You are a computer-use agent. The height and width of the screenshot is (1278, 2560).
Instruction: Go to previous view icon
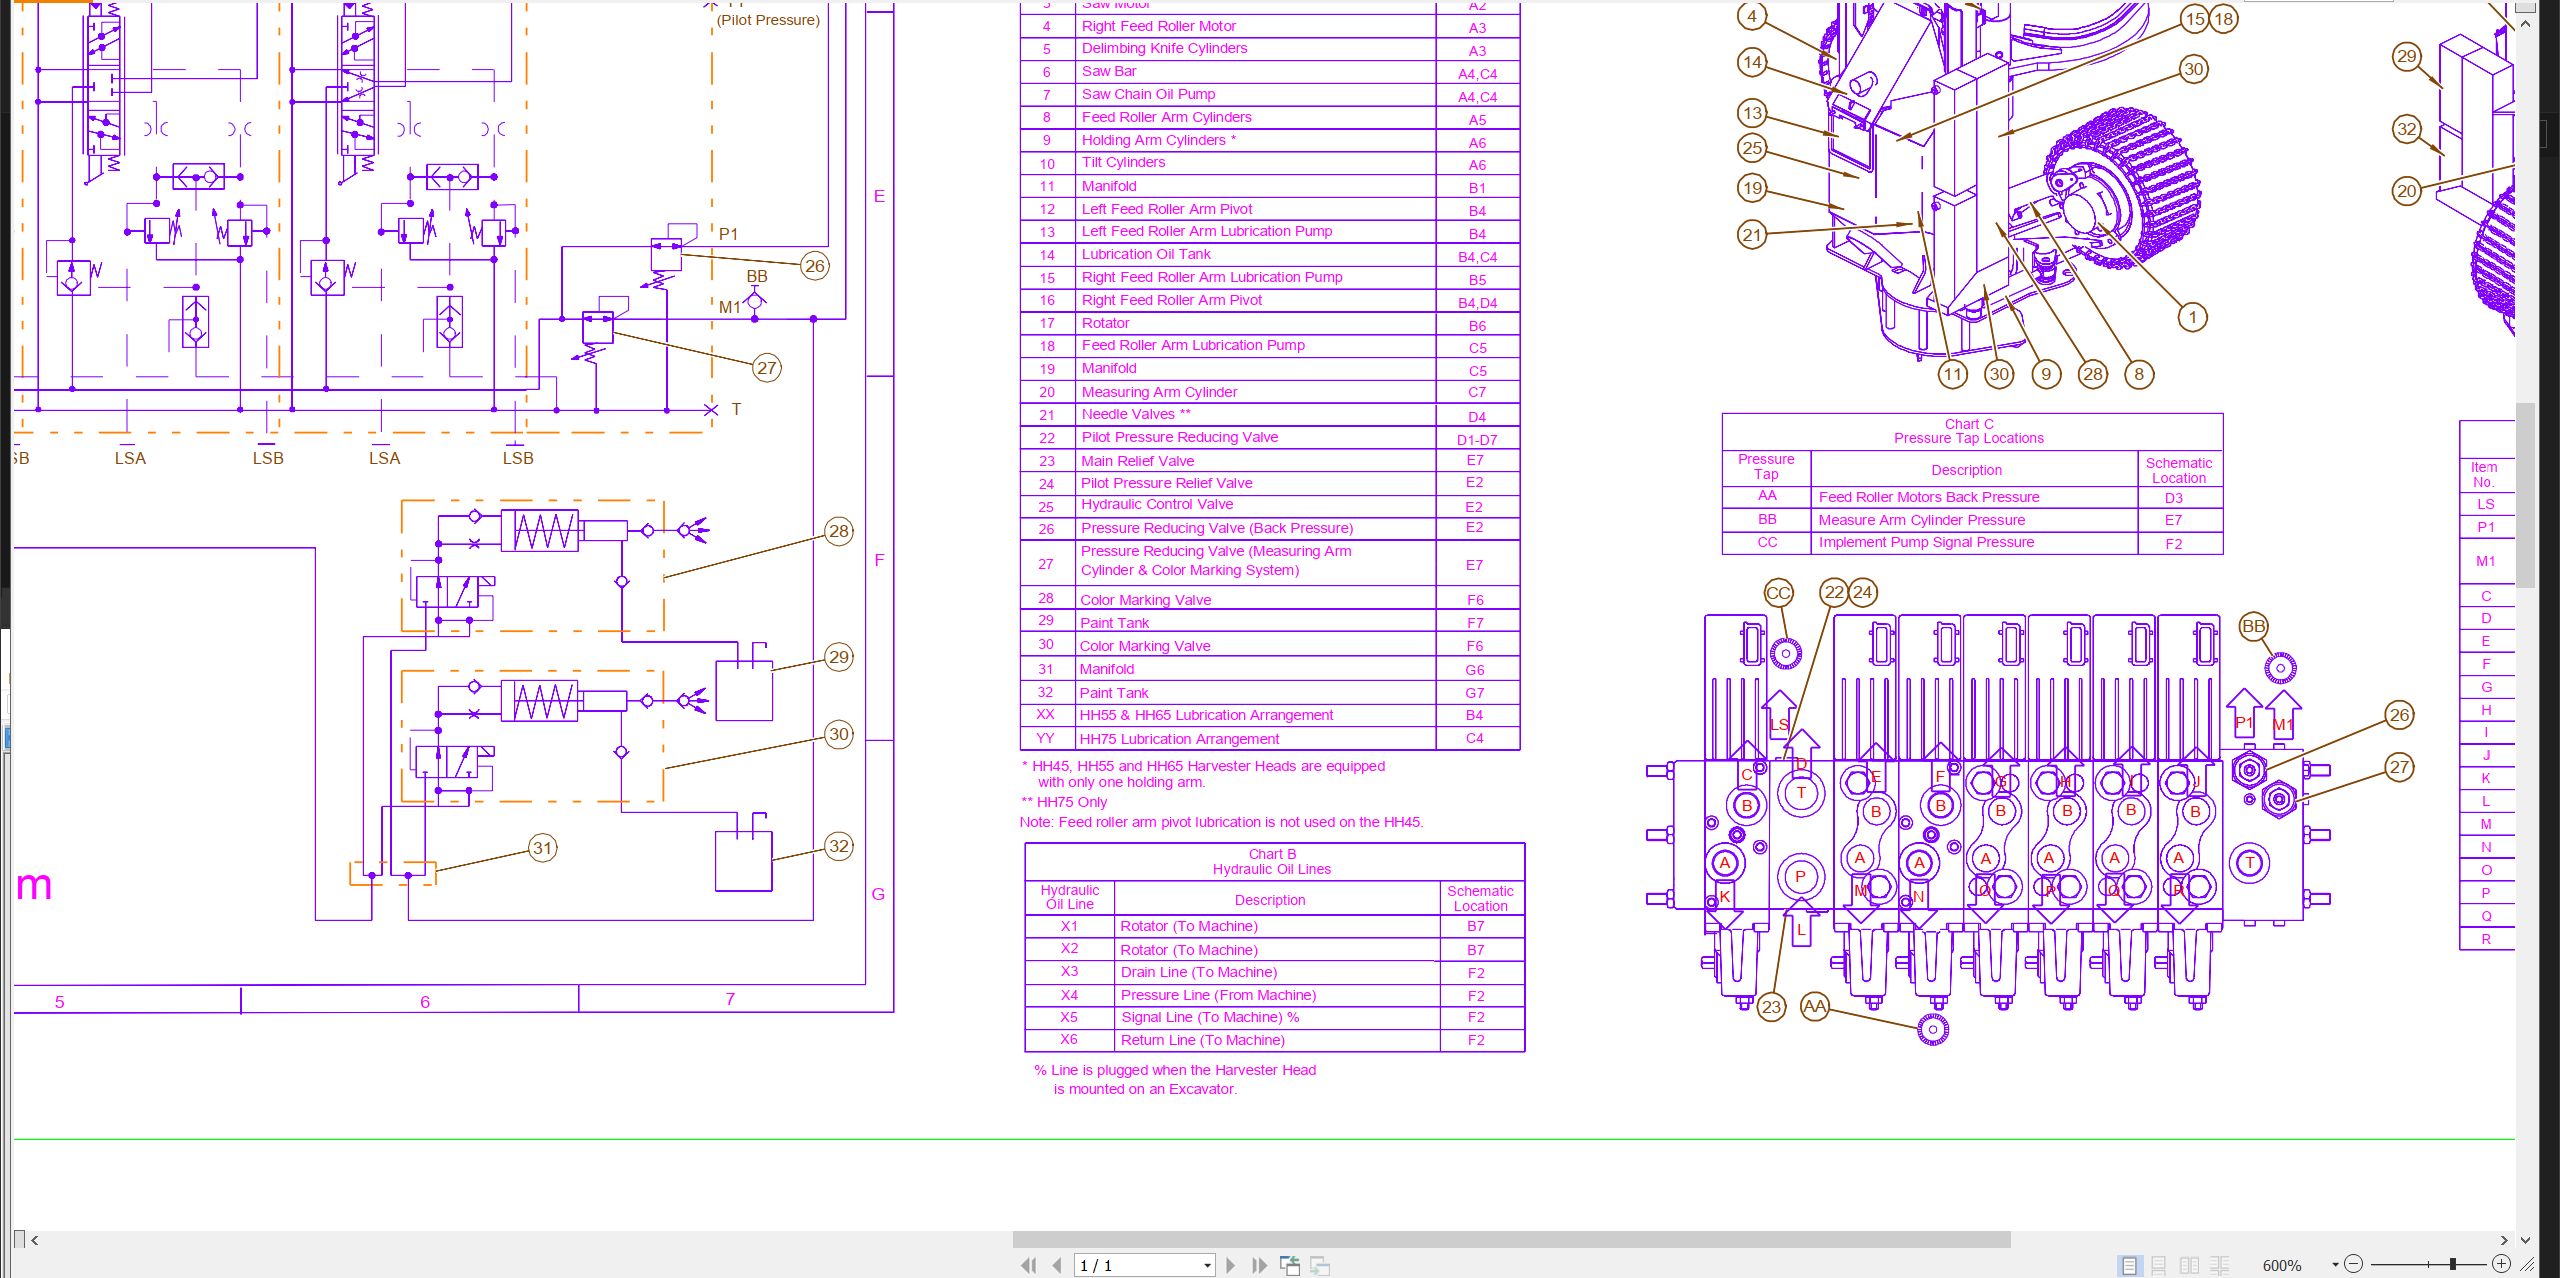click(x=1291, y=1265)
